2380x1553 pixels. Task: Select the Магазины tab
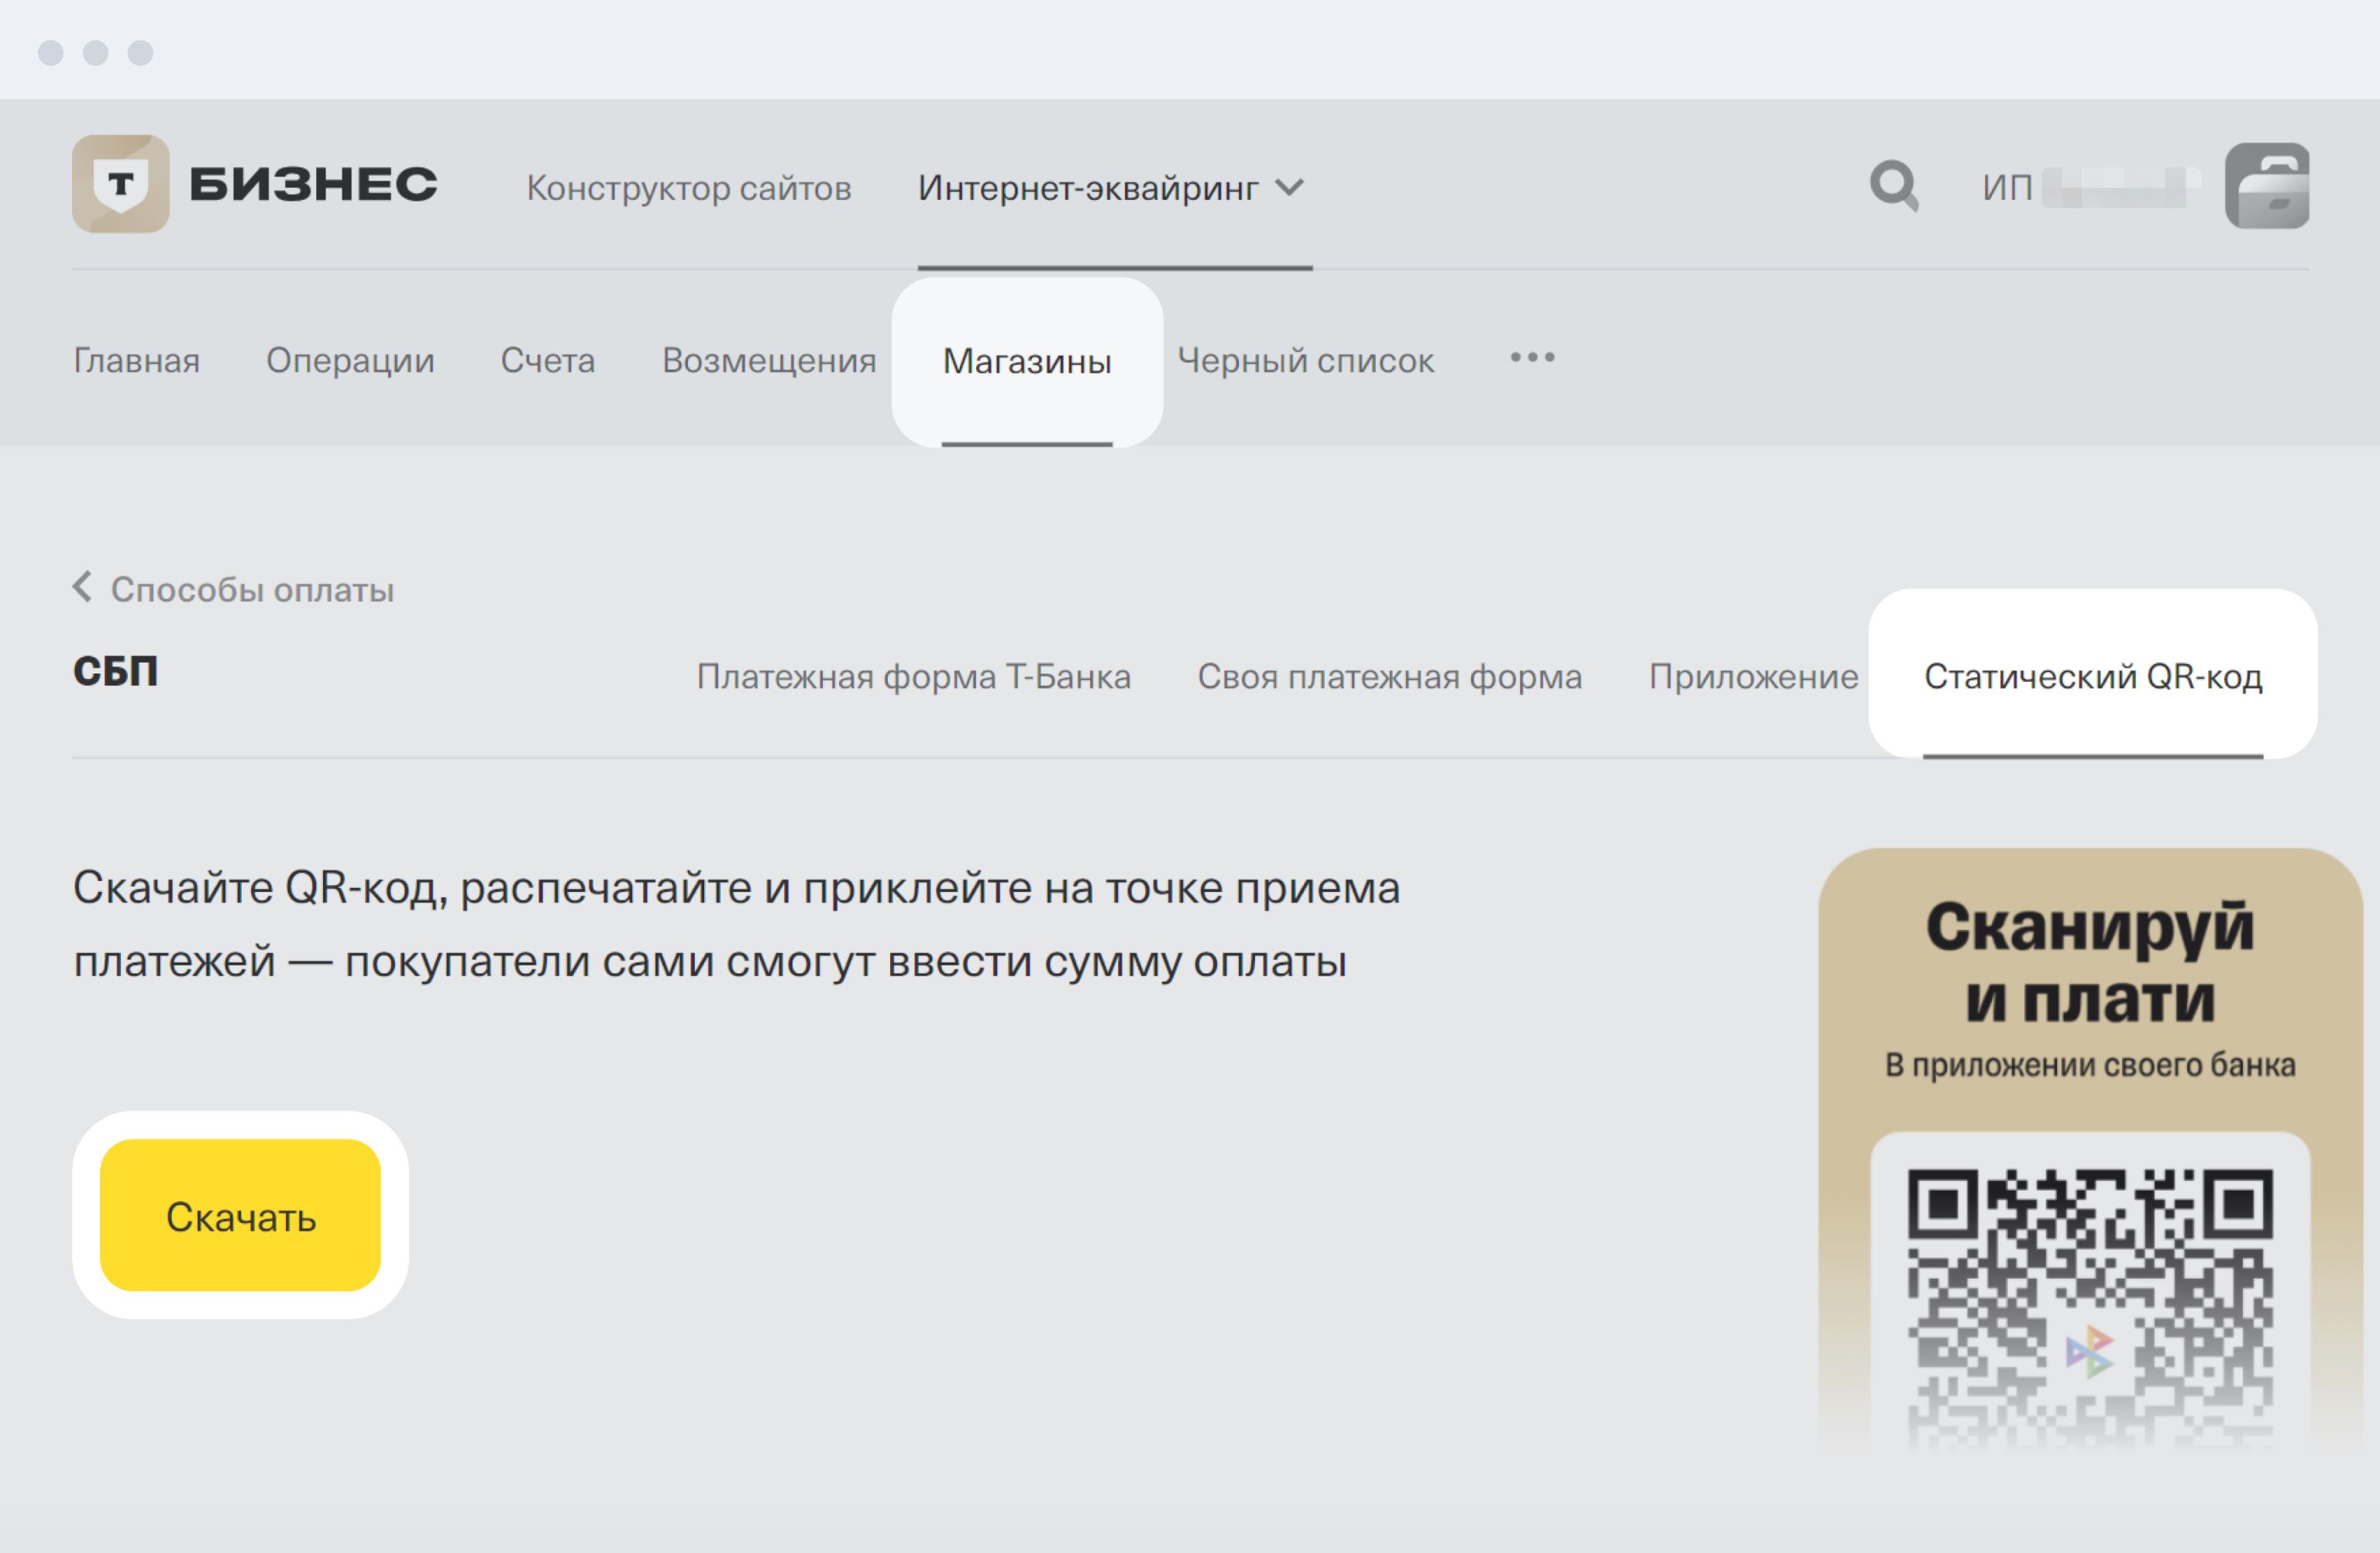coord(1027,361)
